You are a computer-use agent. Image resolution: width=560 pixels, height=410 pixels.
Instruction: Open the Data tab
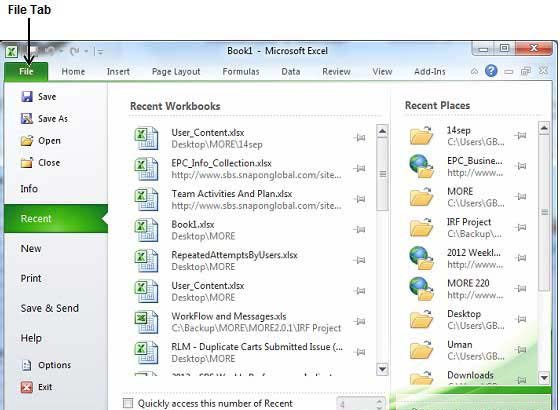[x=291, y=71]
